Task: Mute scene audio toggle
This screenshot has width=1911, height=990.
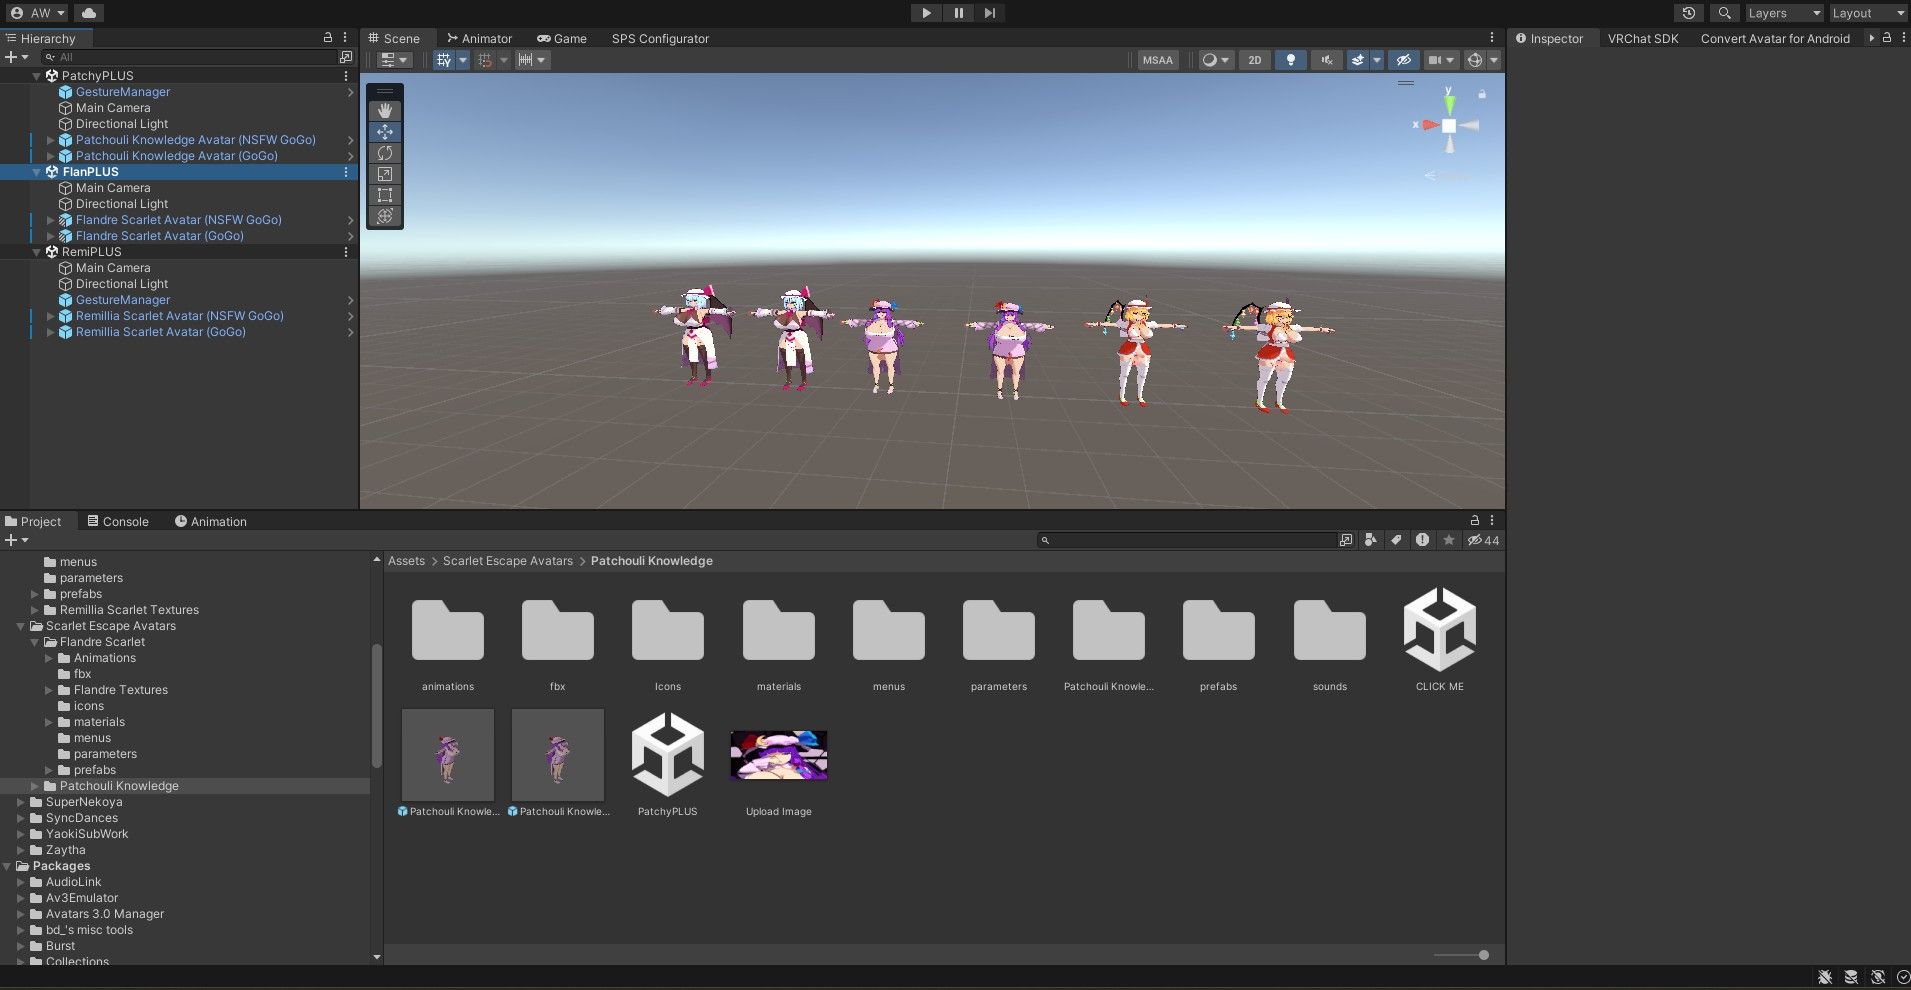Action: click(1326, 60)
